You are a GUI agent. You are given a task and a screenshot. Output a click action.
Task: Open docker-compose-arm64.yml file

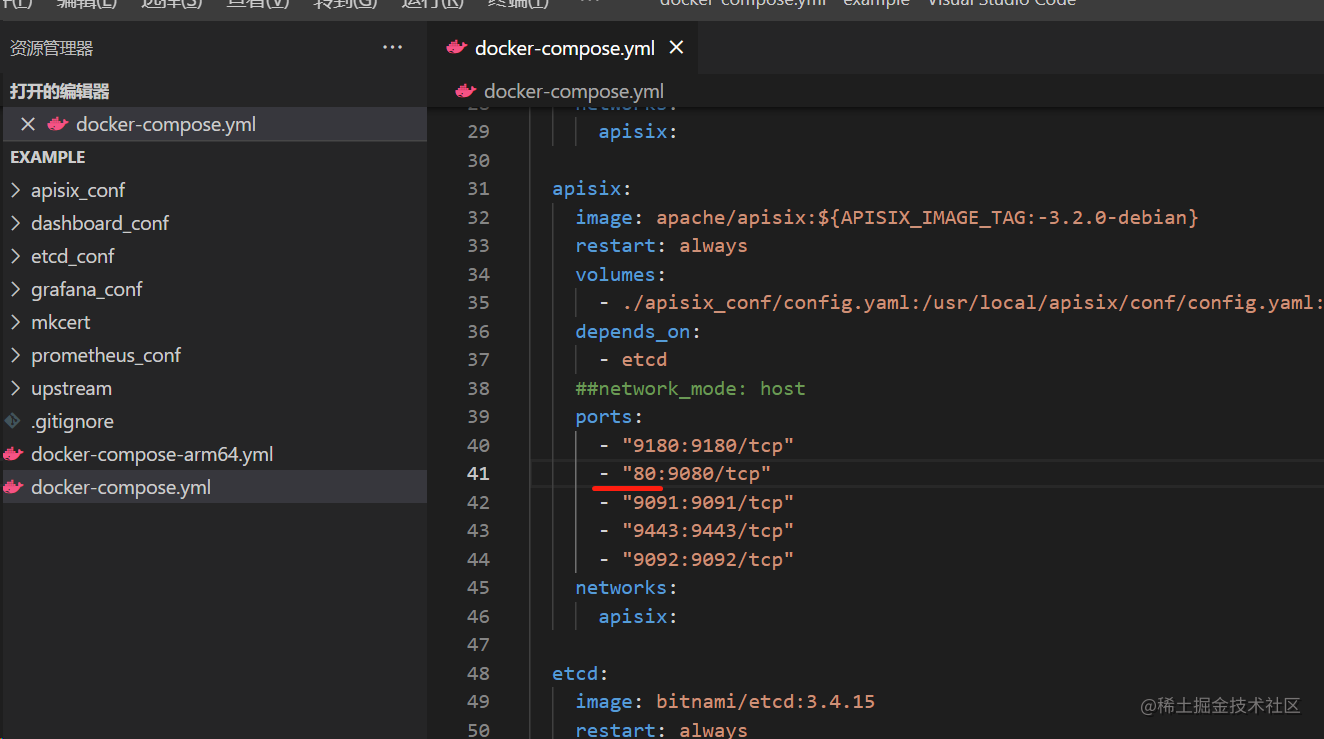[x=152, y=454]
